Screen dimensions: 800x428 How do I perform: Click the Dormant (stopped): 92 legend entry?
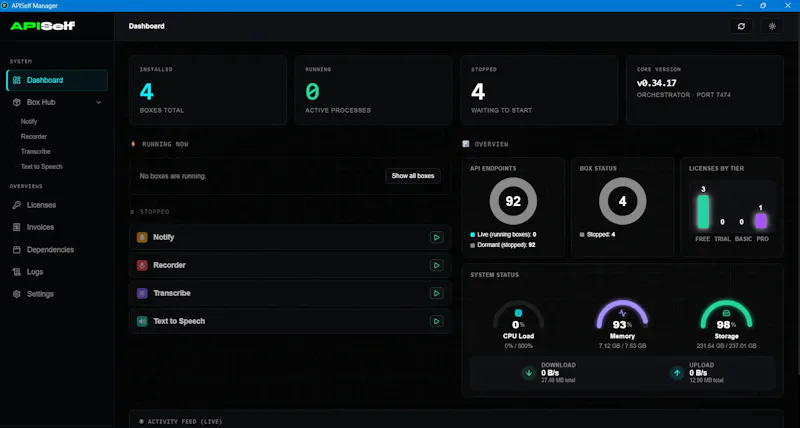pos(503,245)
